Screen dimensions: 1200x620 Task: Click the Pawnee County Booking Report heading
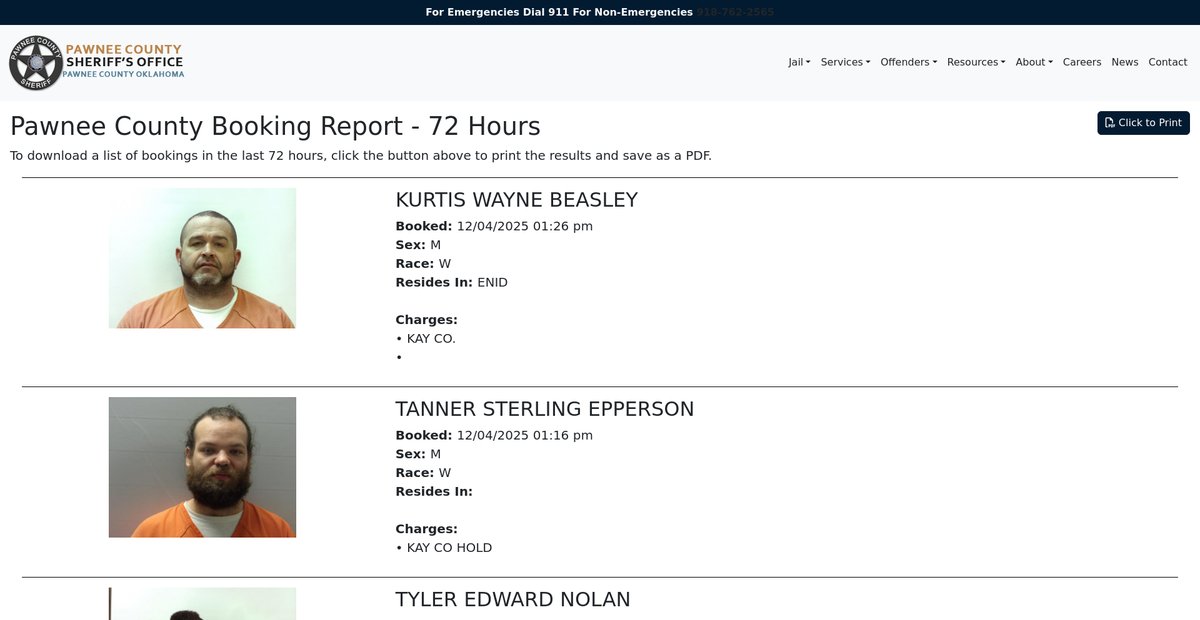tap(275, 127)
